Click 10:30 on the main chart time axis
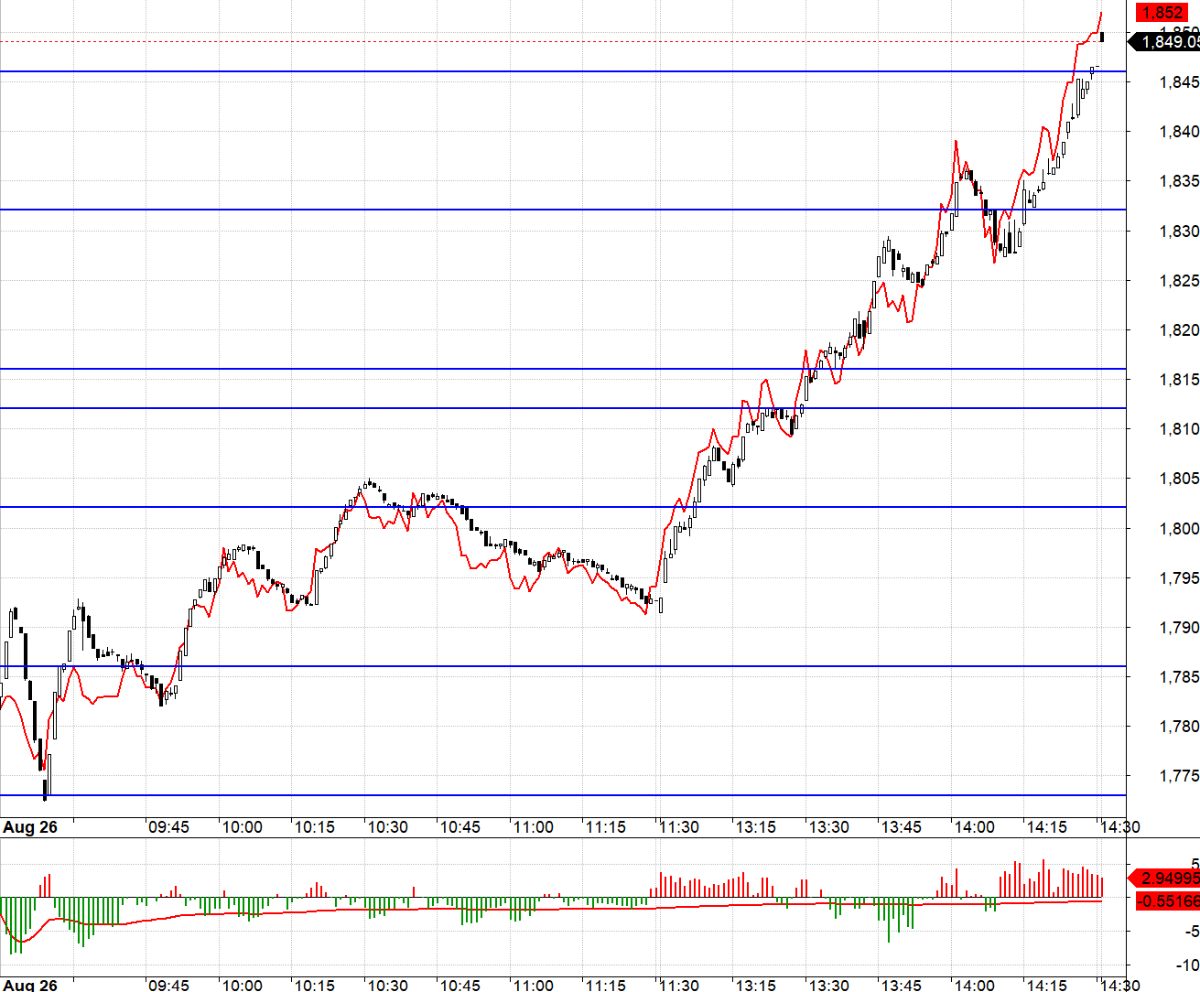The width and height of the screenshot is (1200, 992). coord(387,828)
